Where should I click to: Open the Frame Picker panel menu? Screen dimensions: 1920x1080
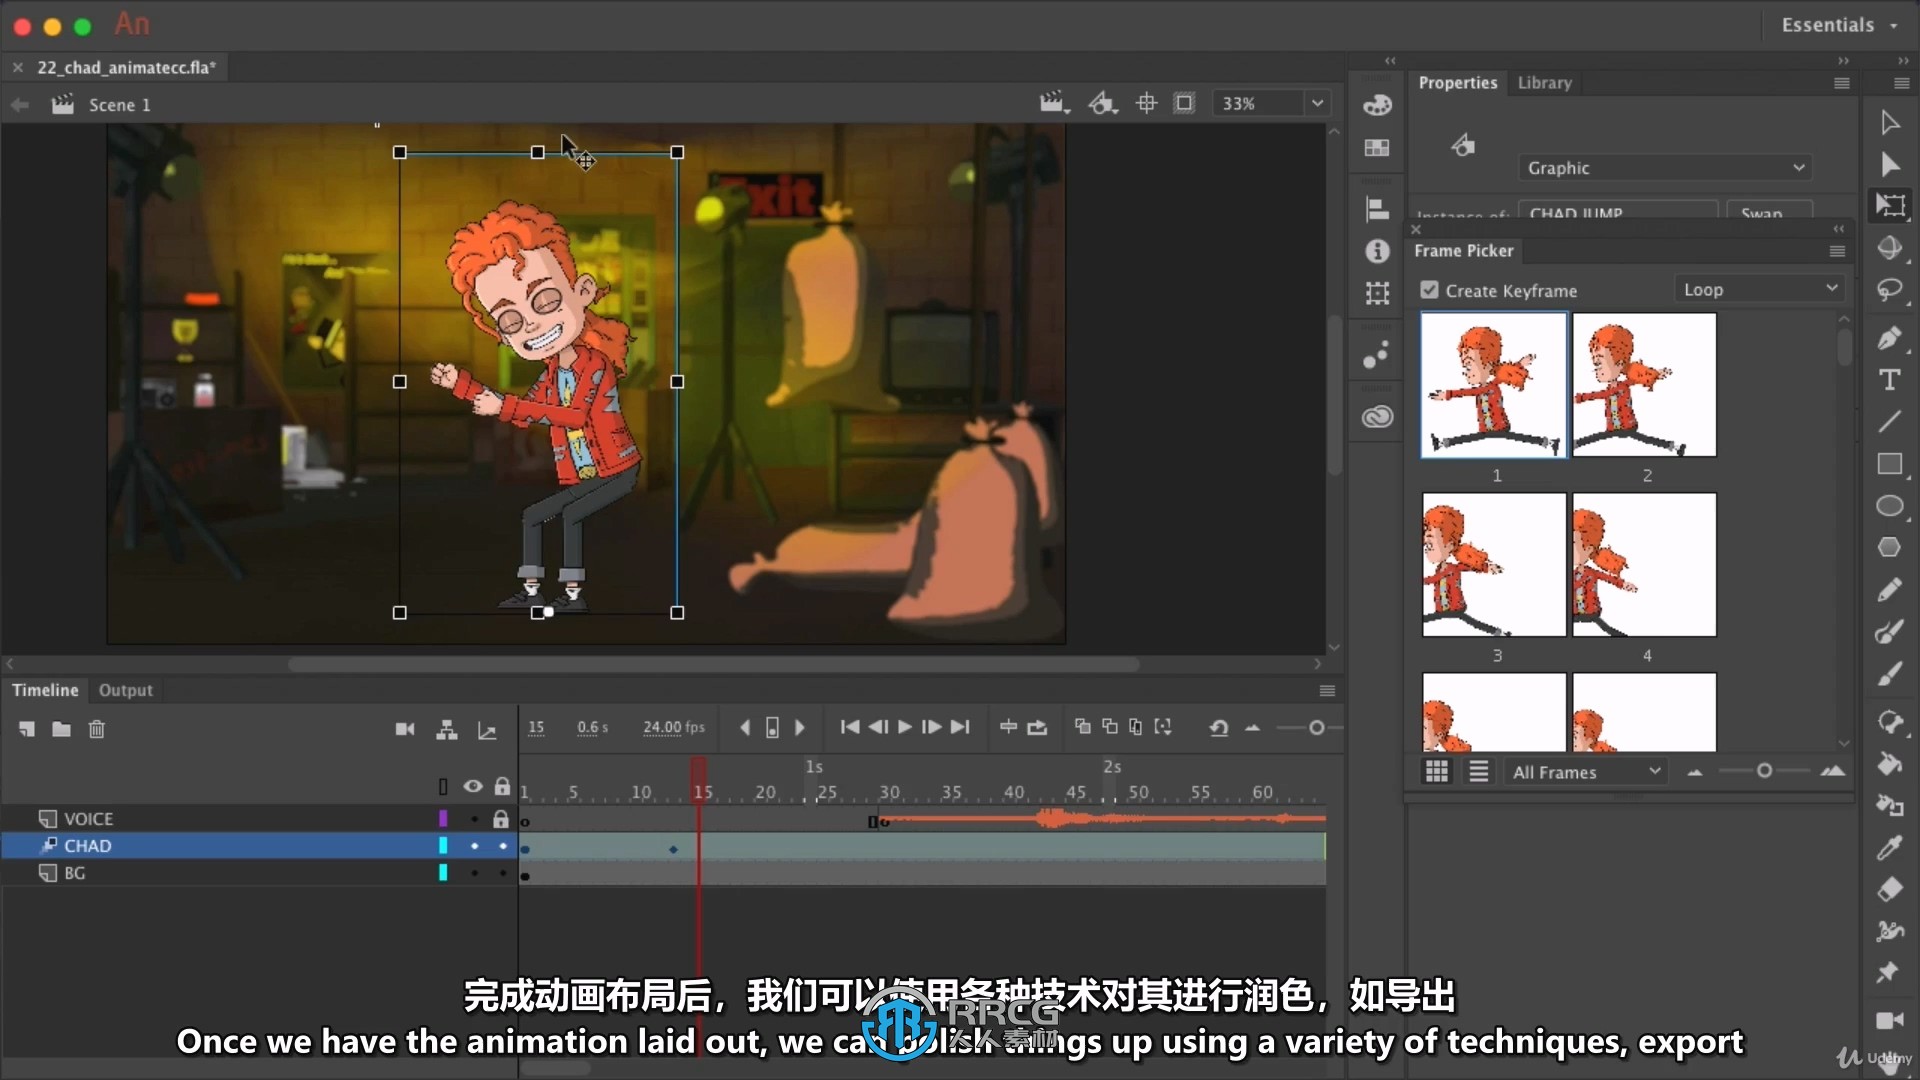[1837, 251]
